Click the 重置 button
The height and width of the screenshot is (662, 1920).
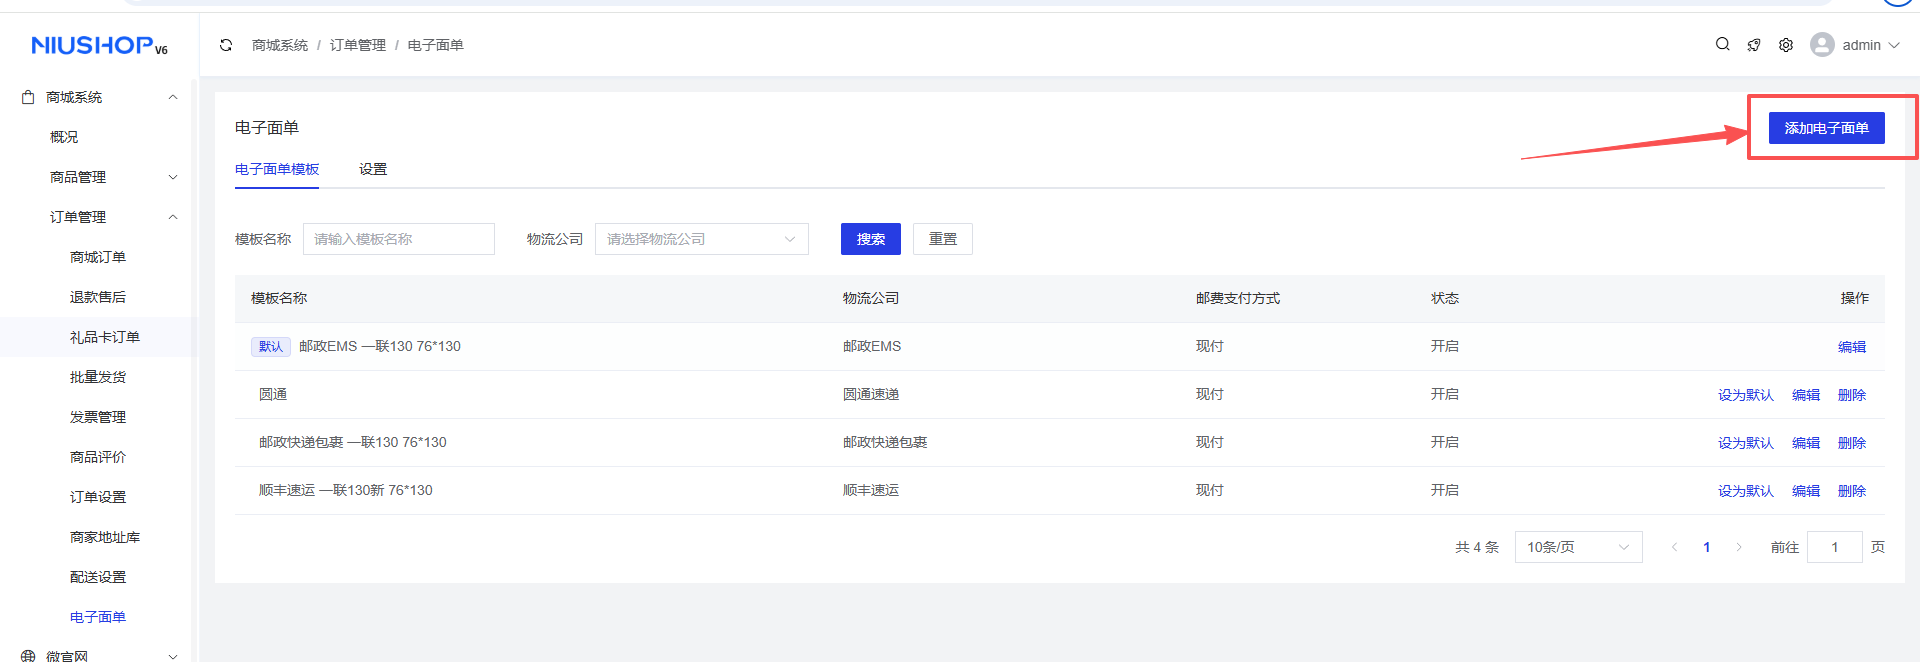(942, 239)
